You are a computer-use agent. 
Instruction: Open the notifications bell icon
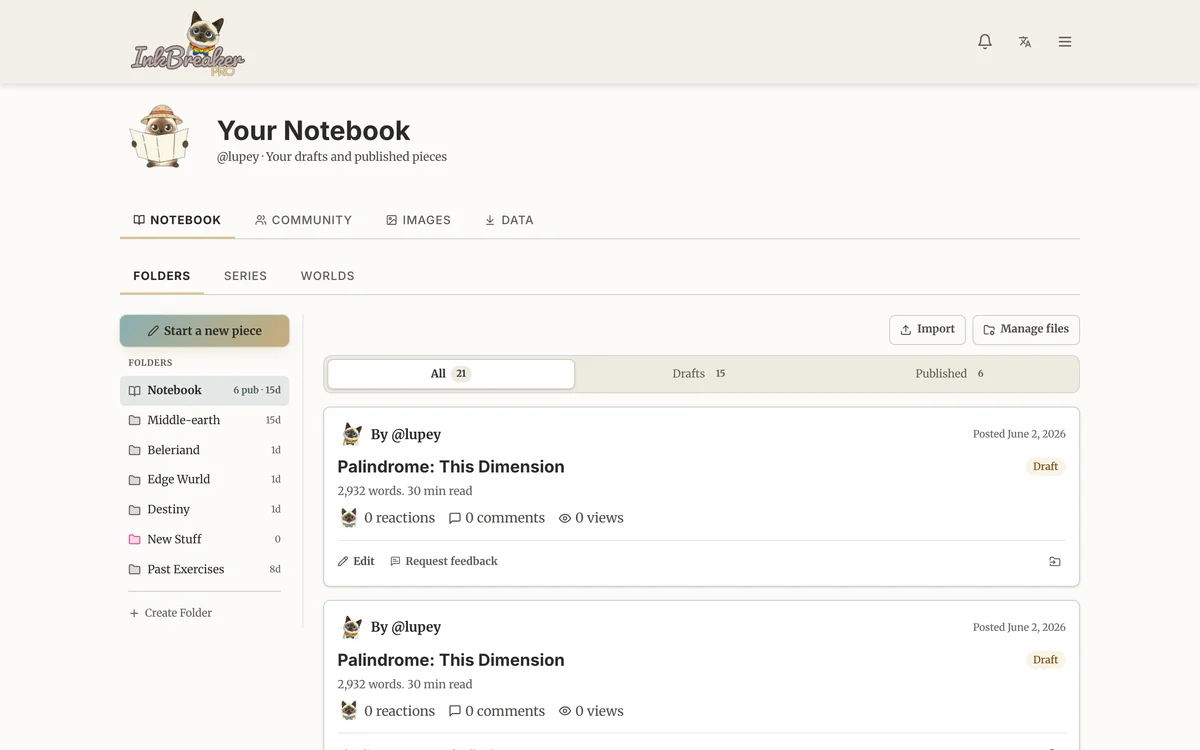click(985, 41)
